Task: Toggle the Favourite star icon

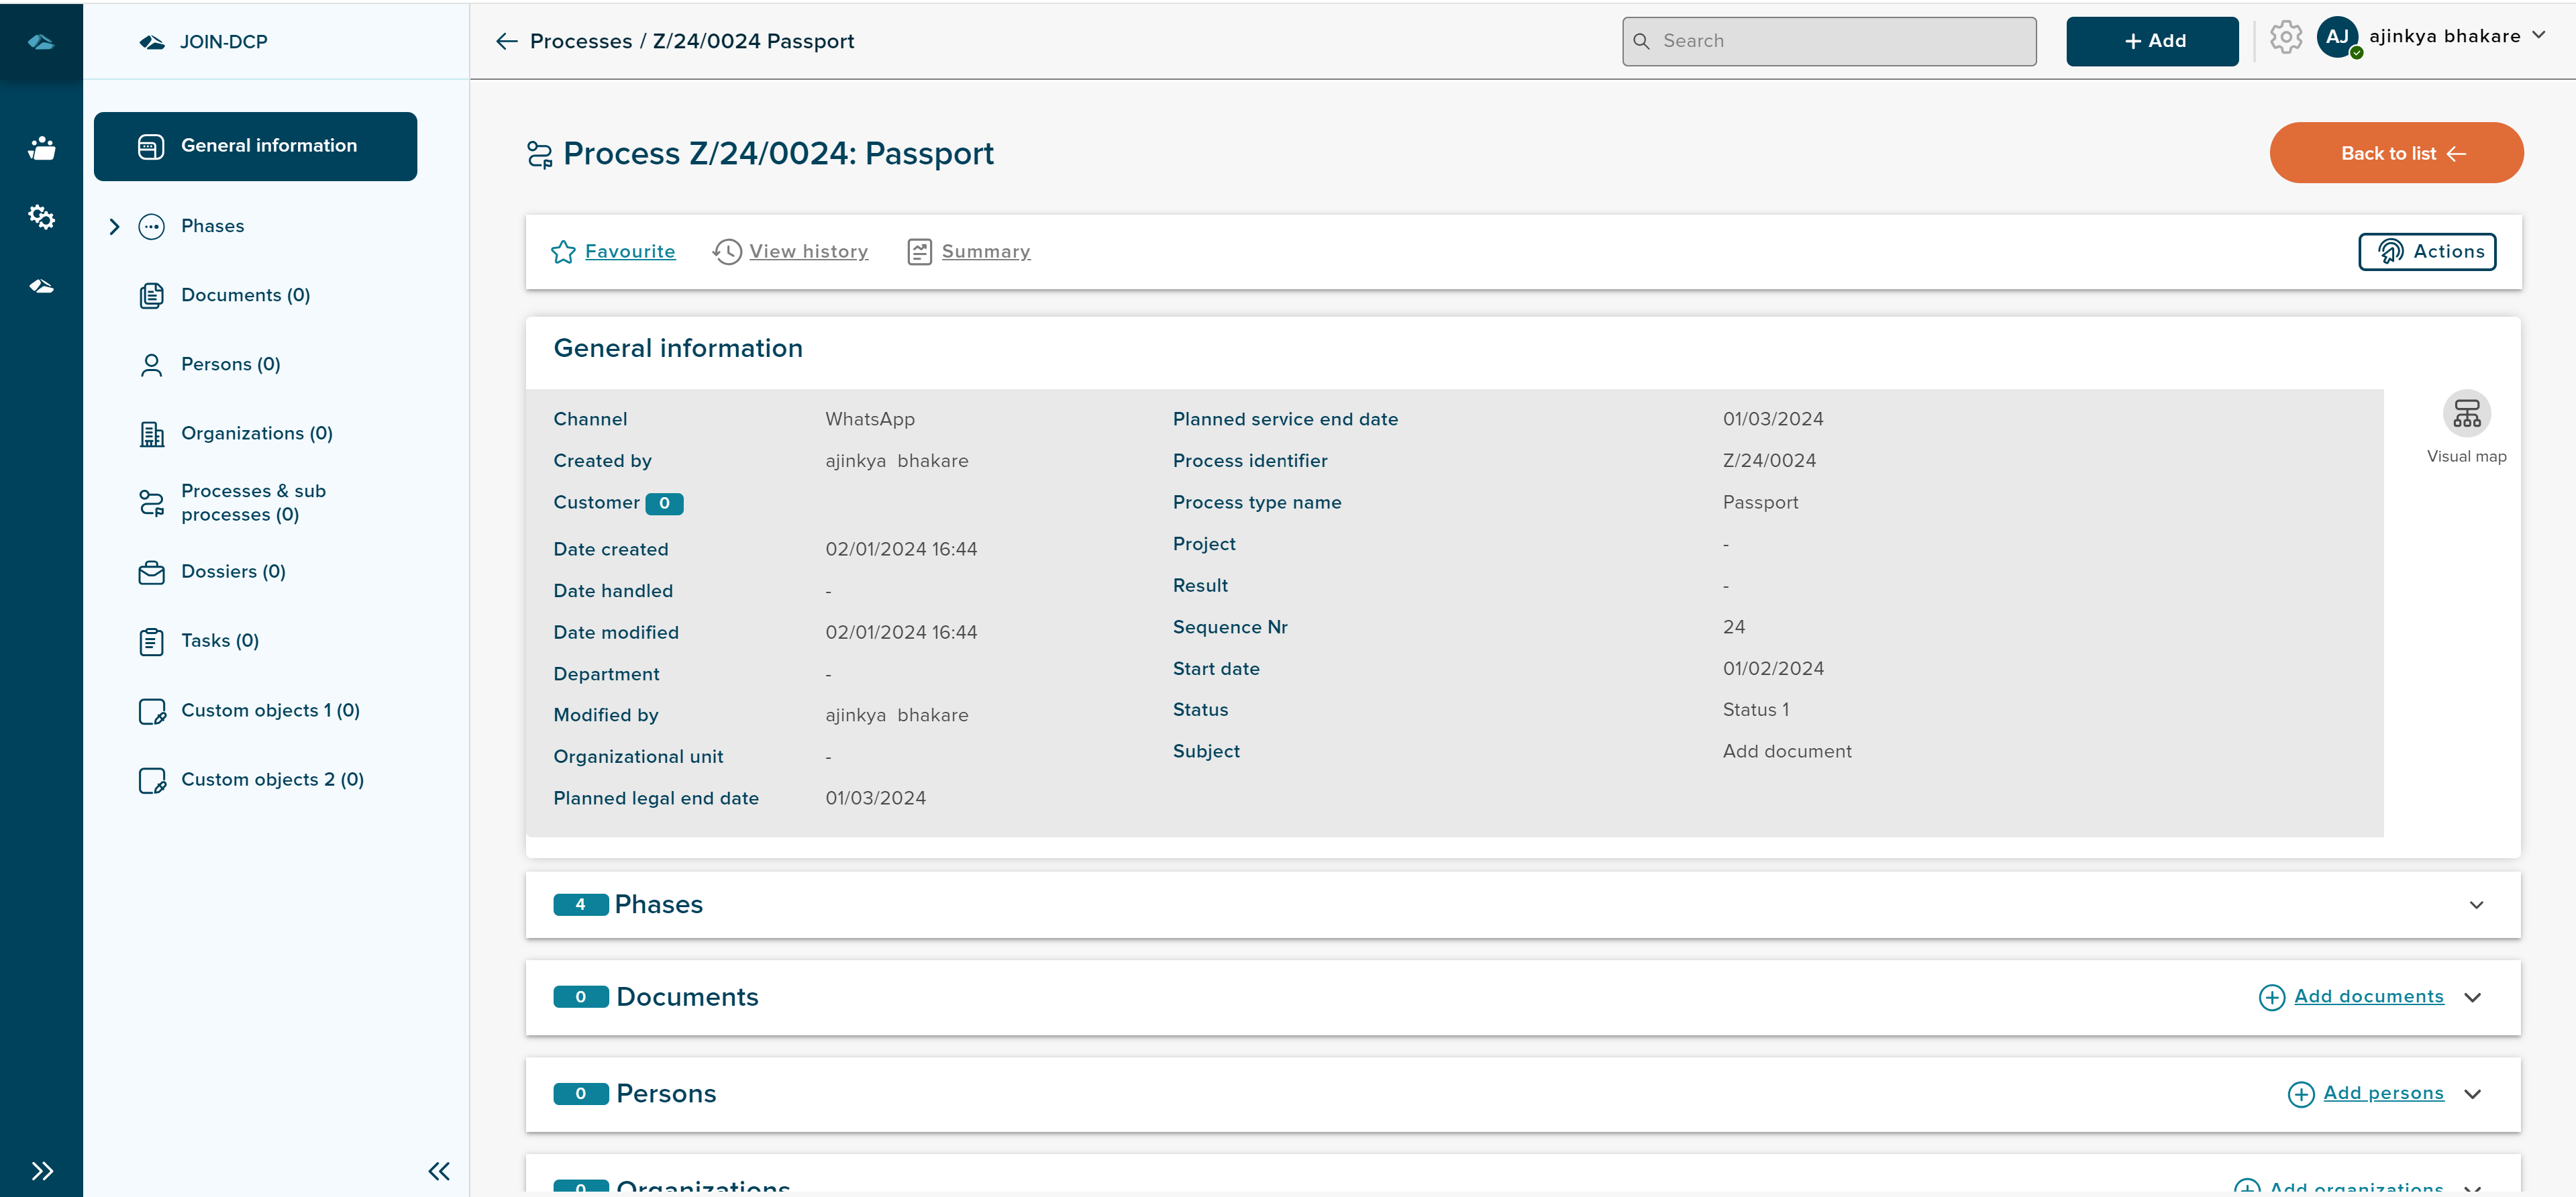Action: (x=563, y=252)
